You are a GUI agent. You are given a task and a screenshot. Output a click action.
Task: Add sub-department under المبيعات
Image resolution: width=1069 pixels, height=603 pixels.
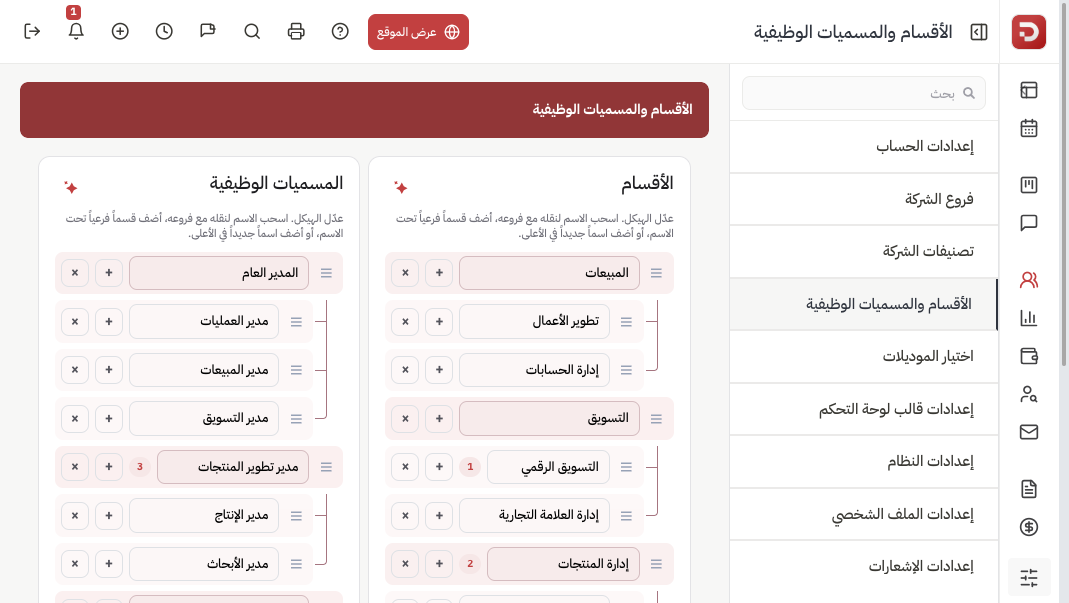(439, 273)
